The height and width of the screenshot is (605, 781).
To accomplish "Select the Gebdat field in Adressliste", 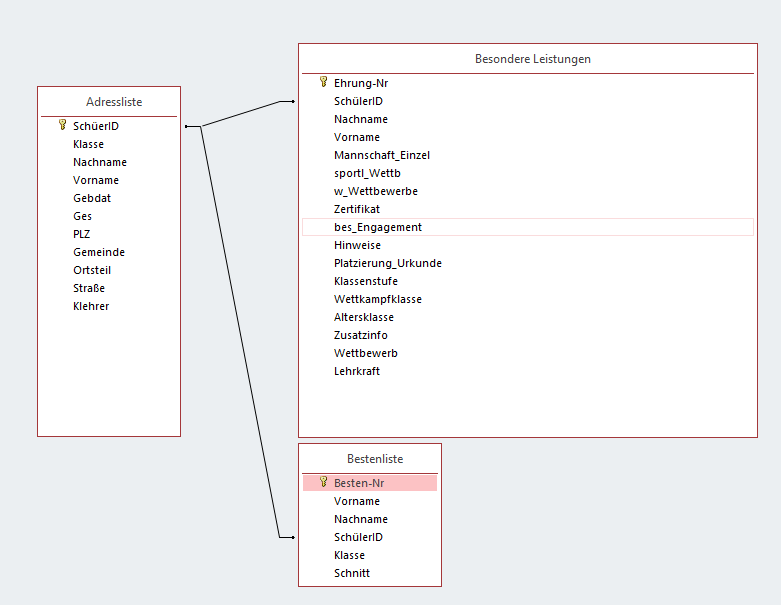I will pyautogui.click(x=91, y=198).
